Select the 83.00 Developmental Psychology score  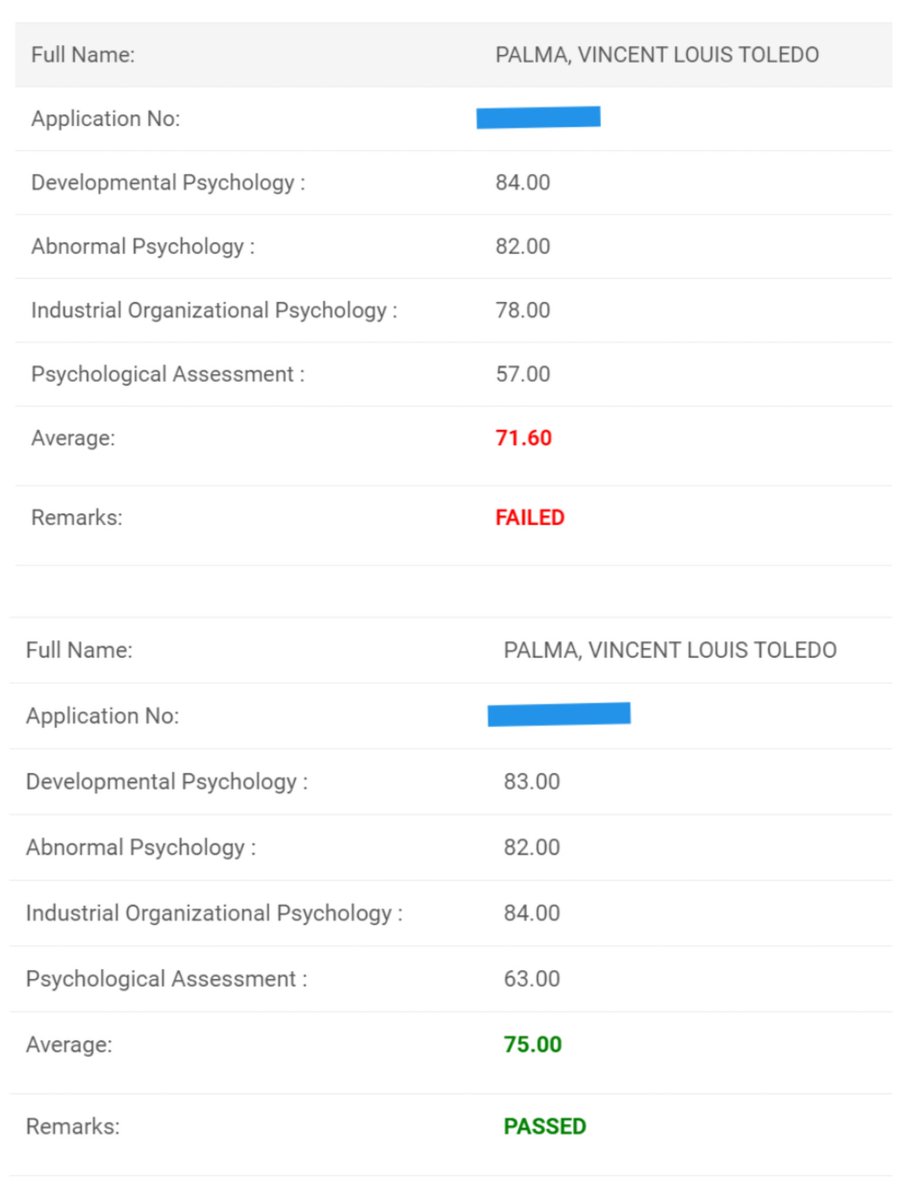click(x=532, y=781)
